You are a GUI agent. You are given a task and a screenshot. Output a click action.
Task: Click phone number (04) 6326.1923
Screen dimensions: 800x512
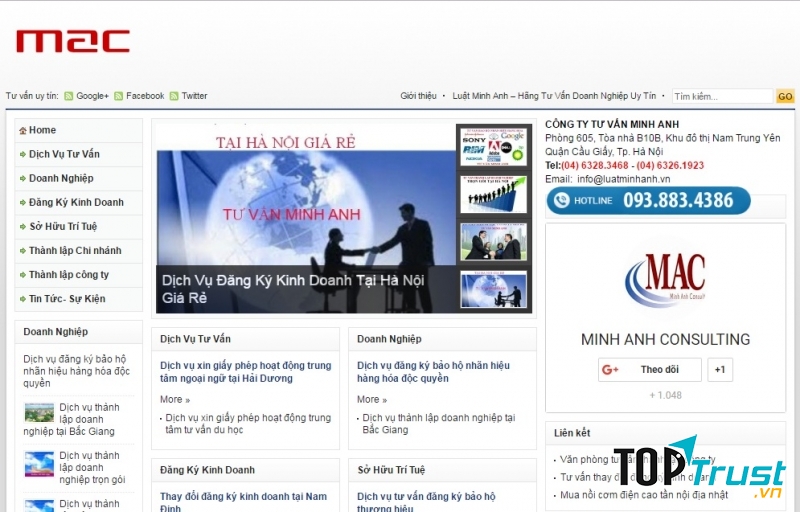pyautogui.click(x=670, y=165)
